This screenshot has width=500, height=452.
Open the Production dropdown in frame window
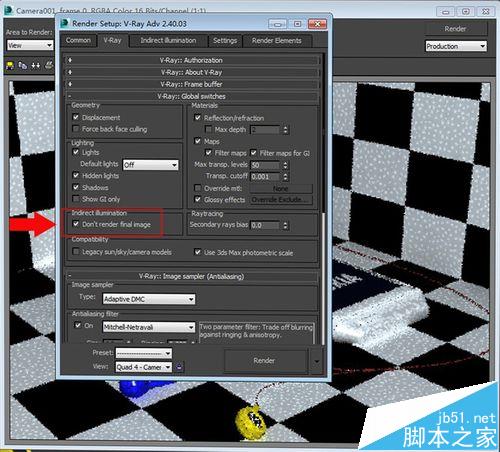456,46
